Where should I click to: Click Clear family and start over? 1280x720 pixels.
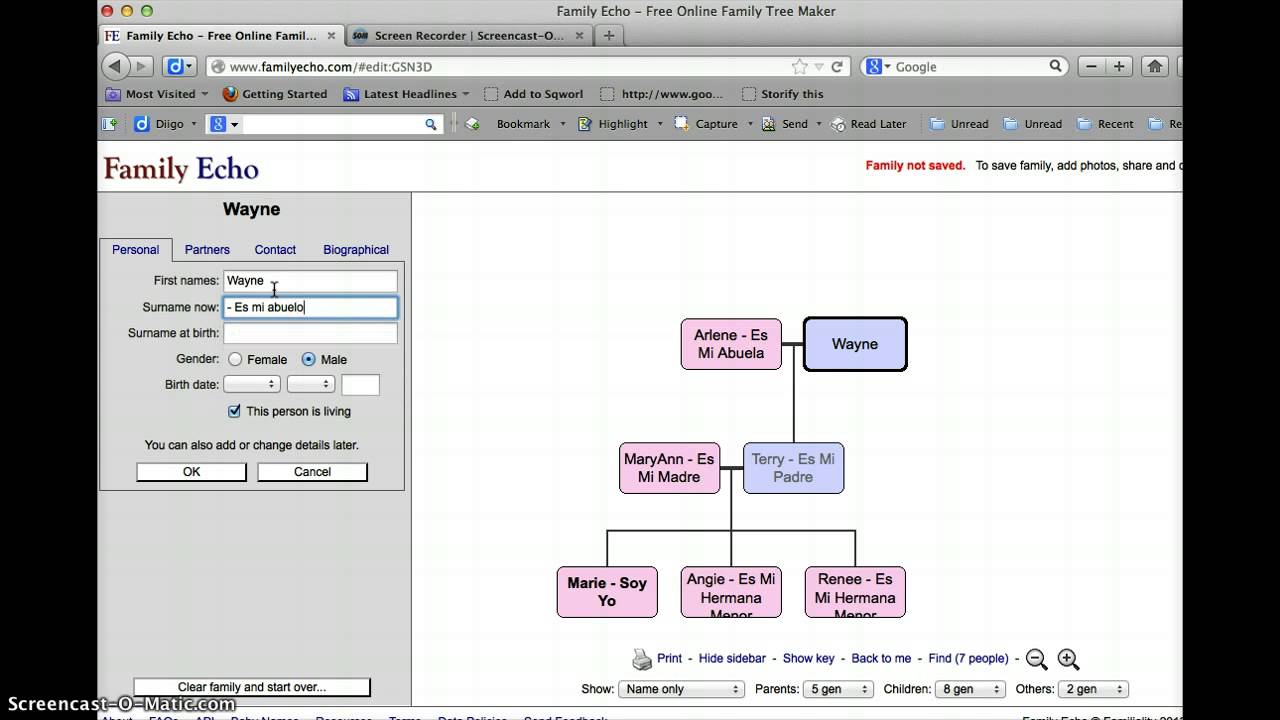252,687
